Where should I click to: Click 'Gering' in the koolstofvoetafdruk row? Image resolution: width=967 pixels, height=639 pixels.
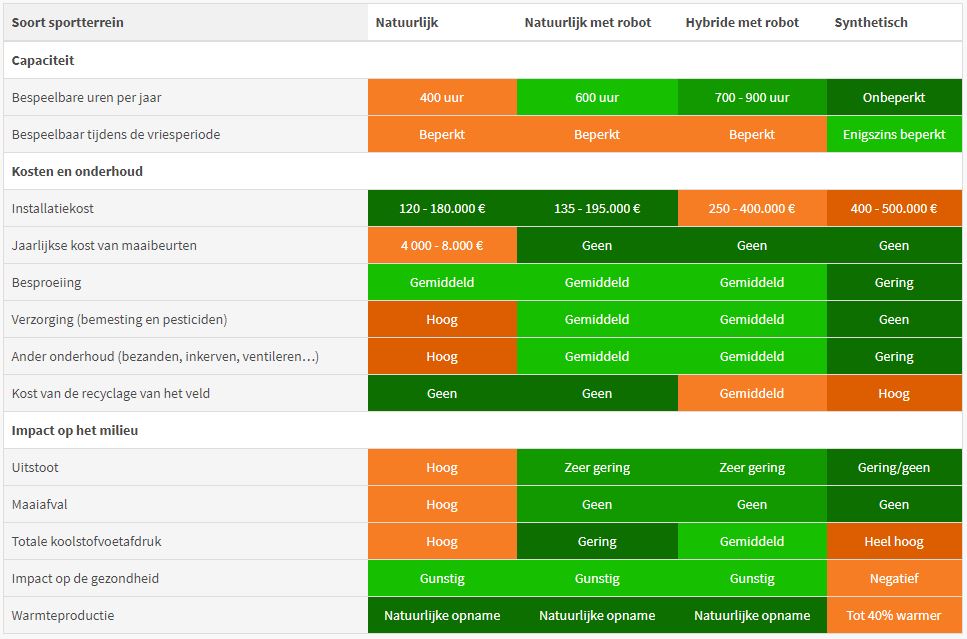(x=597, y=542)
